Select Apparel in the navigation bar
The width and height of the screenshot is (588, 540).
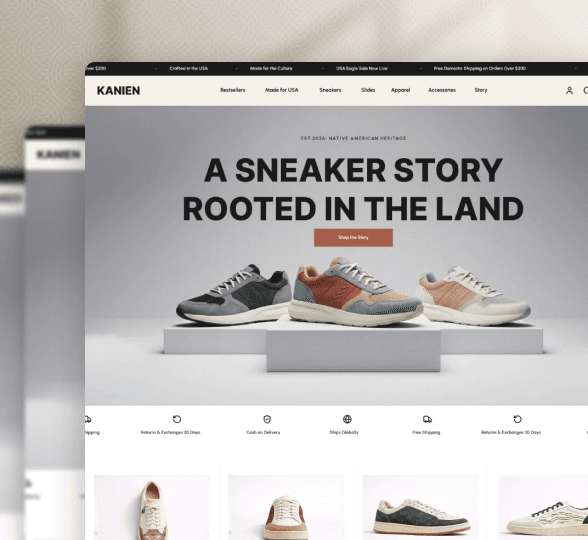(x=400, y=90)
